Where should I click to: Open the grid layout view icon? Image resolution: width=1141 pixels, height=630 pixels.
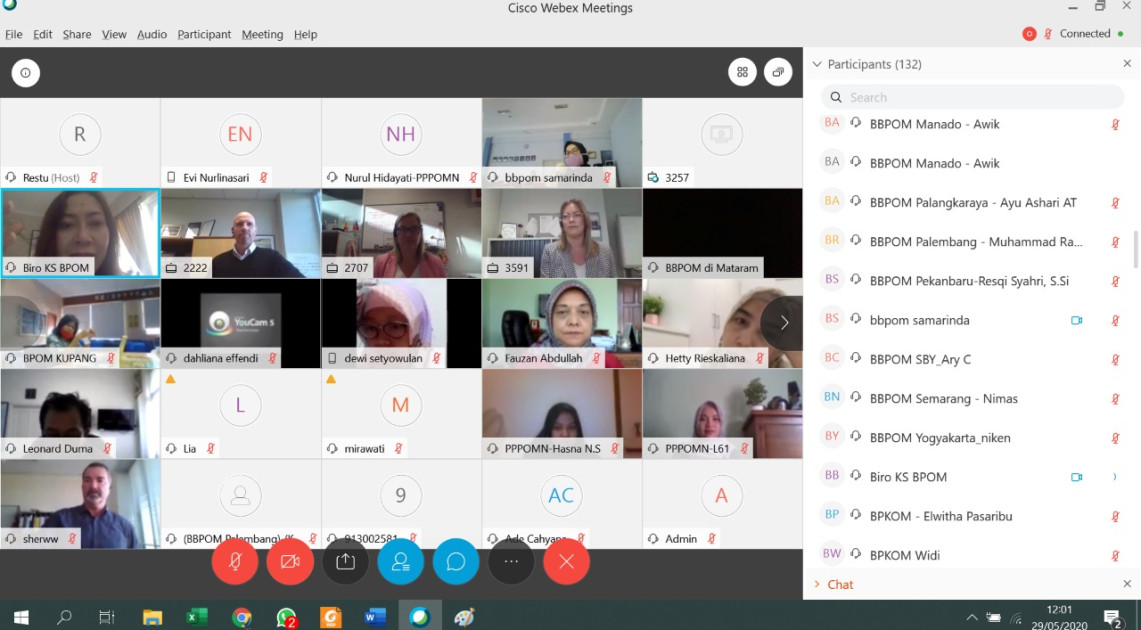point(742,72)
